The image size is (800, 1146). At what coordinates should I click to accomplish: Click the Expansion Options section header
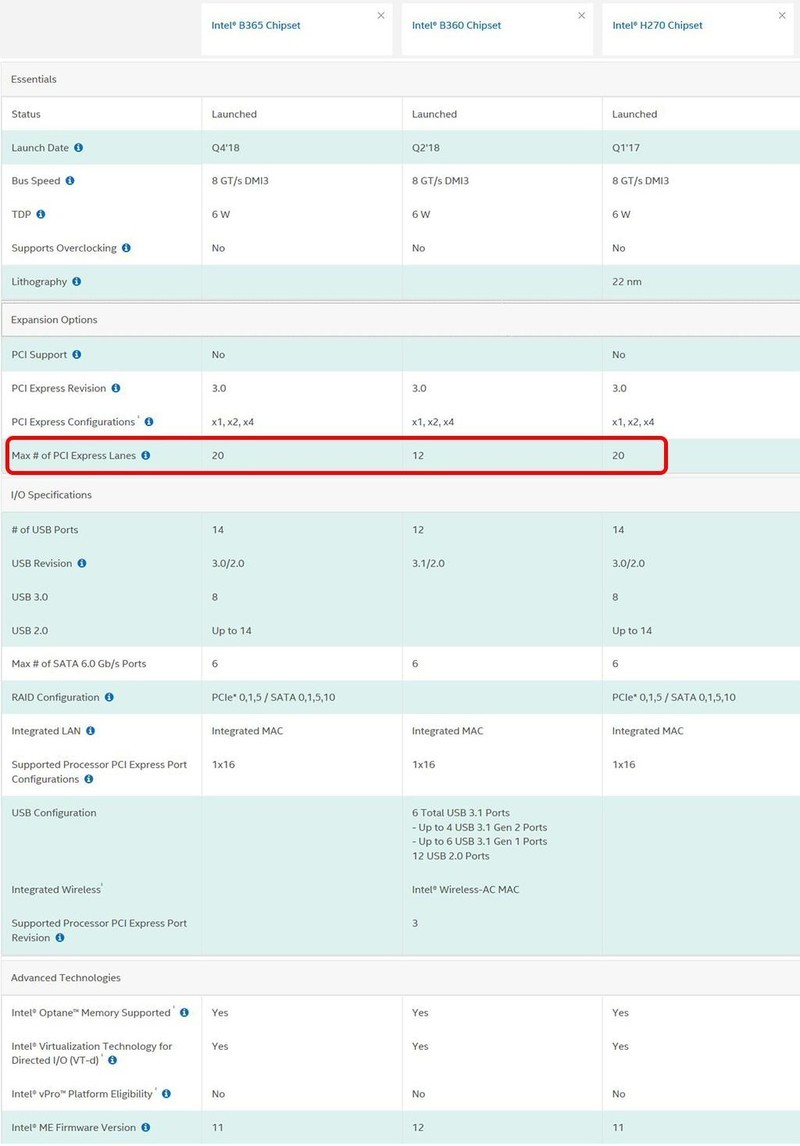(x=400, y=319)
